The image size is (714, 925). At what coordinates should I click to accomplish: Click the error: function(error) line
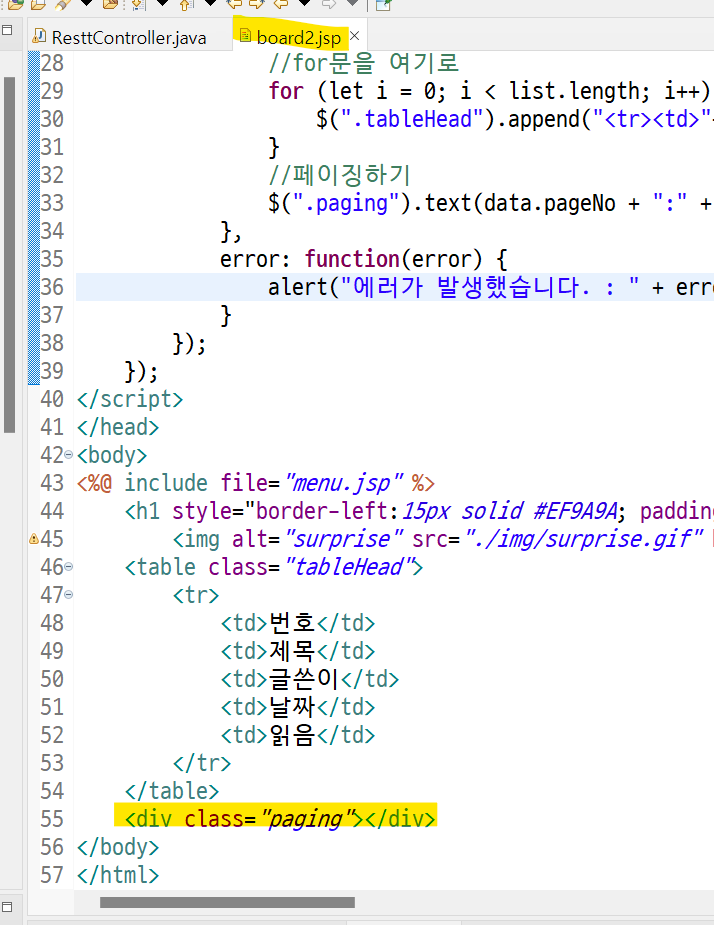pos(363,260)
